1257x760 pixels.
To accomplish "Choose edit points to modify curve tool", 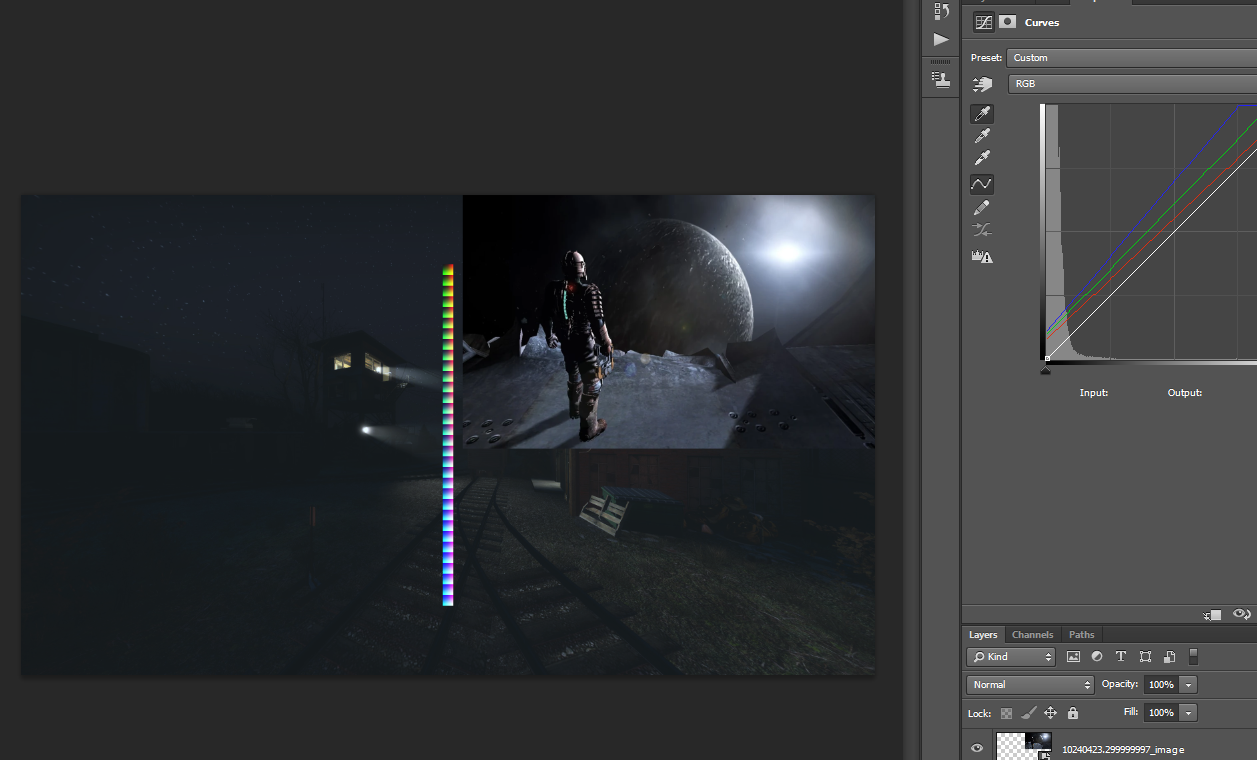I will pyautogui.click(x=982, y=184).
